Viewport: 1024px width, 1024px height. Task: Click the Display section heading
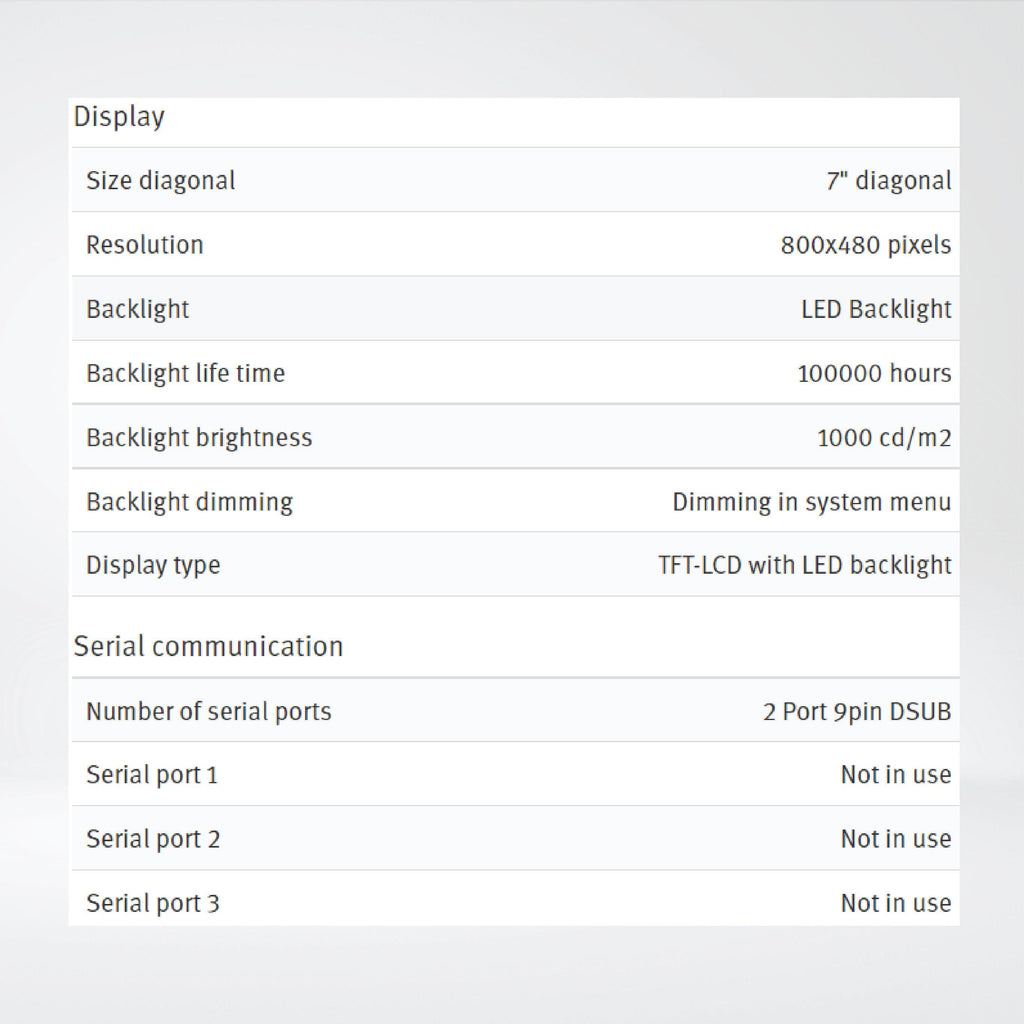click(119, 118)
